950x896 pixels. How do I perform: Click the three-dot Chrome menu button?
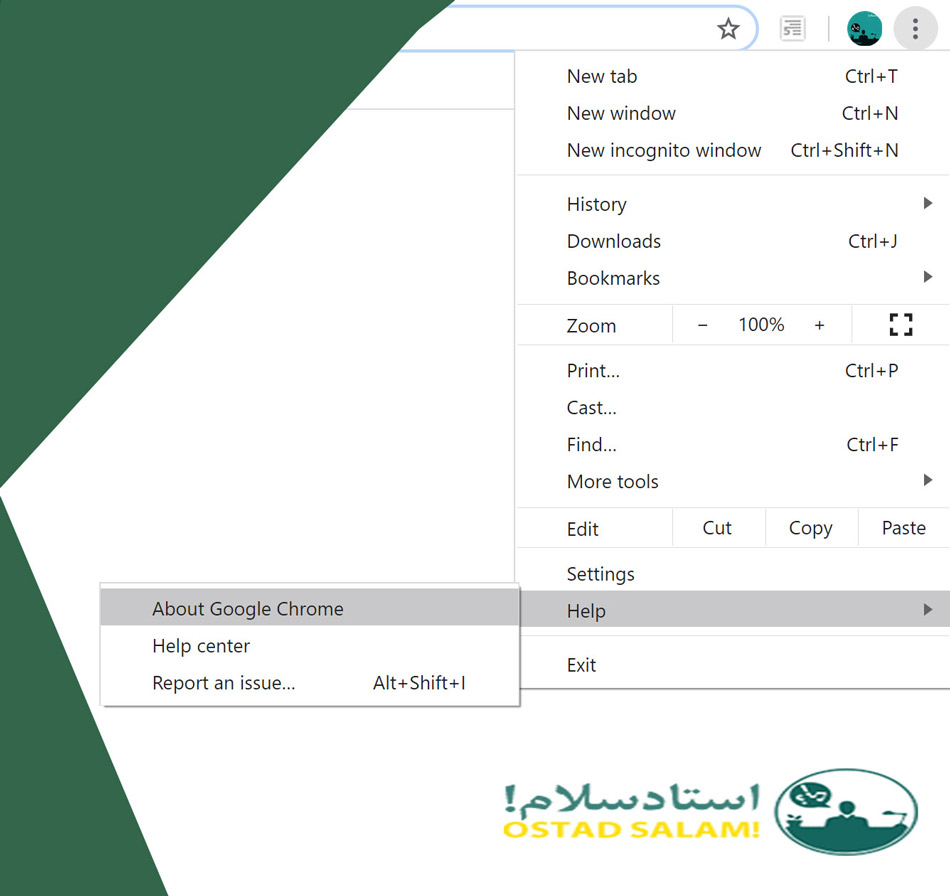(x=915, y=29)
